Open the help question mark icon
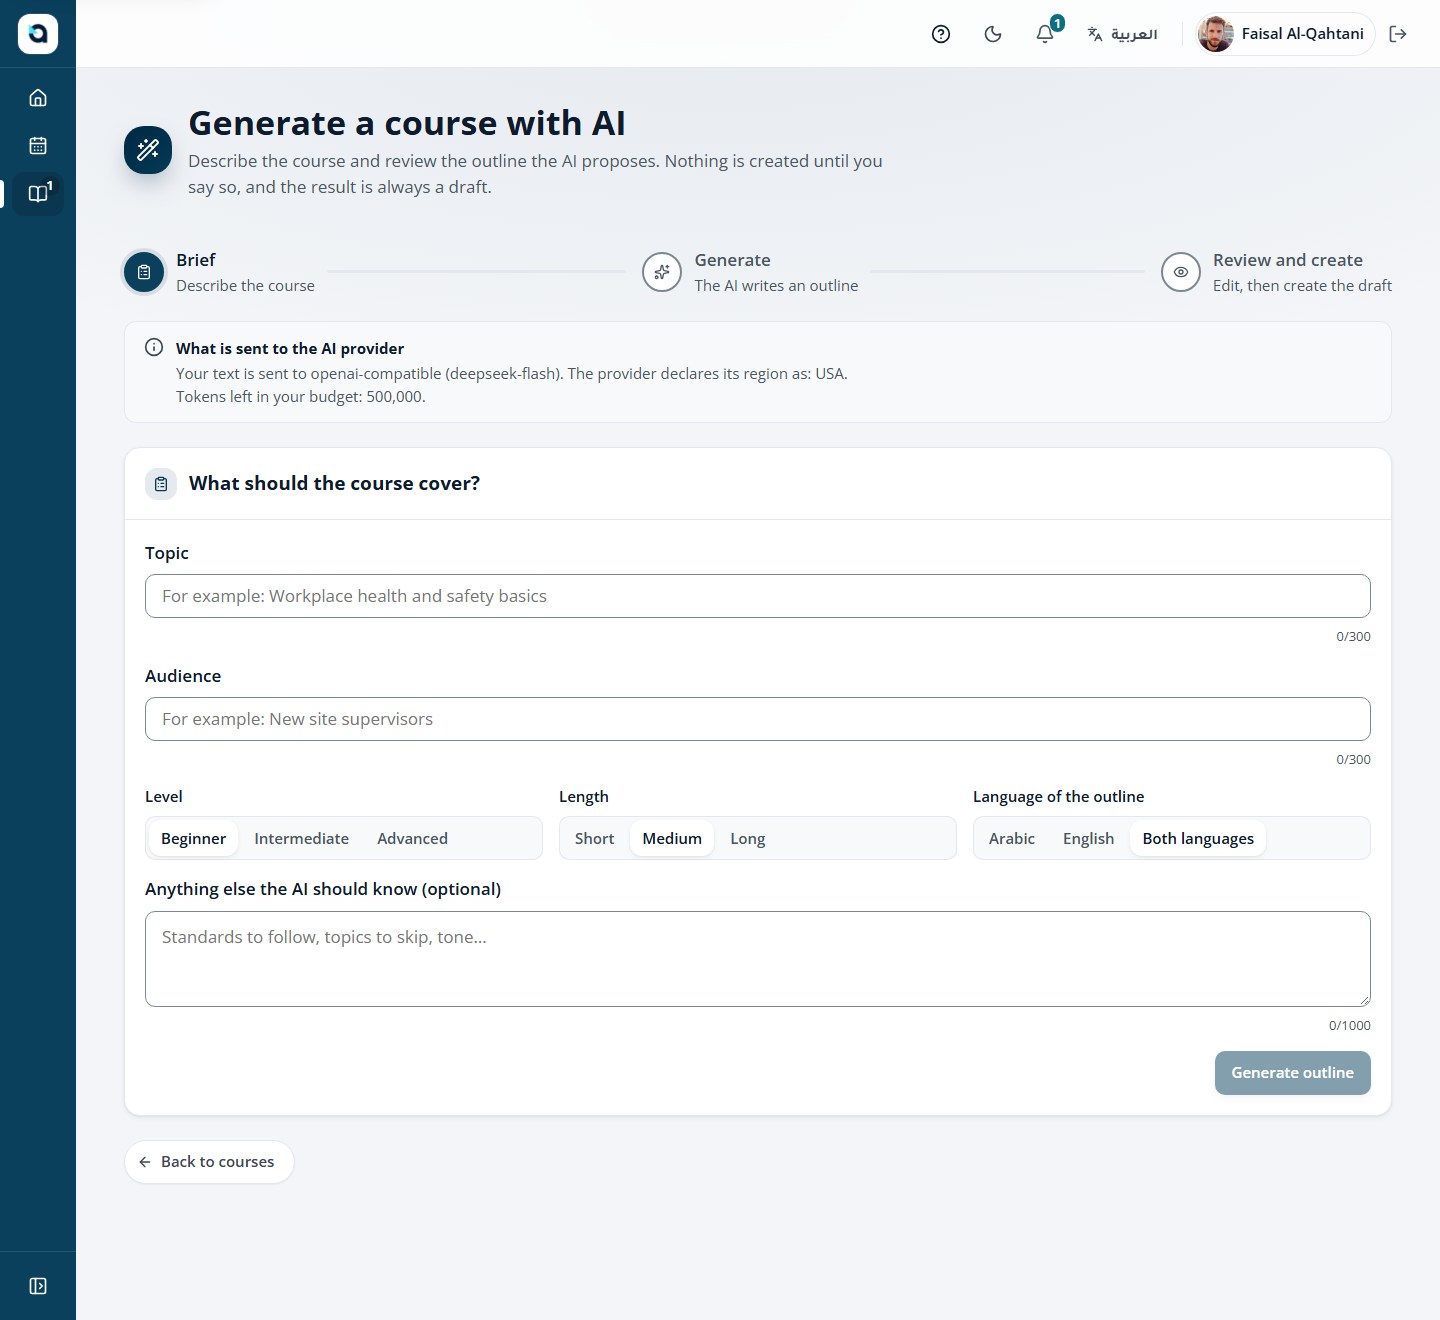Image resolution: width=1440 pixels, height=1320 pixels. click(x=941, y=34)
